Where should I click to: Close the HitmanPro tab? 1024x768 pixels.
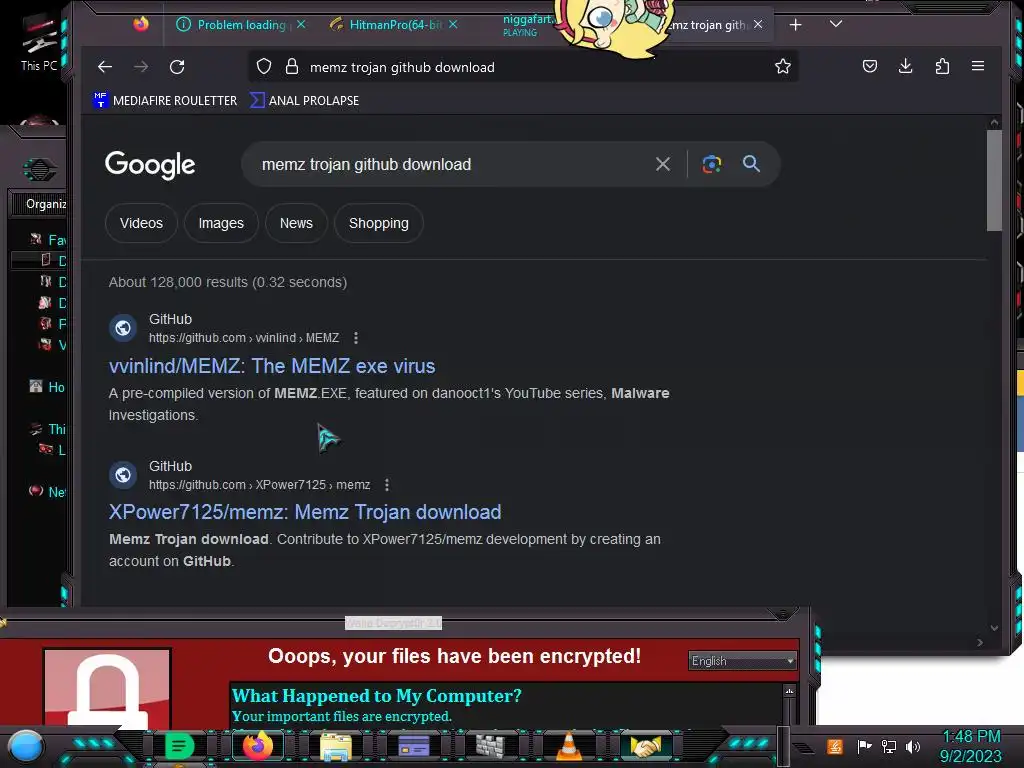[453, 24]
